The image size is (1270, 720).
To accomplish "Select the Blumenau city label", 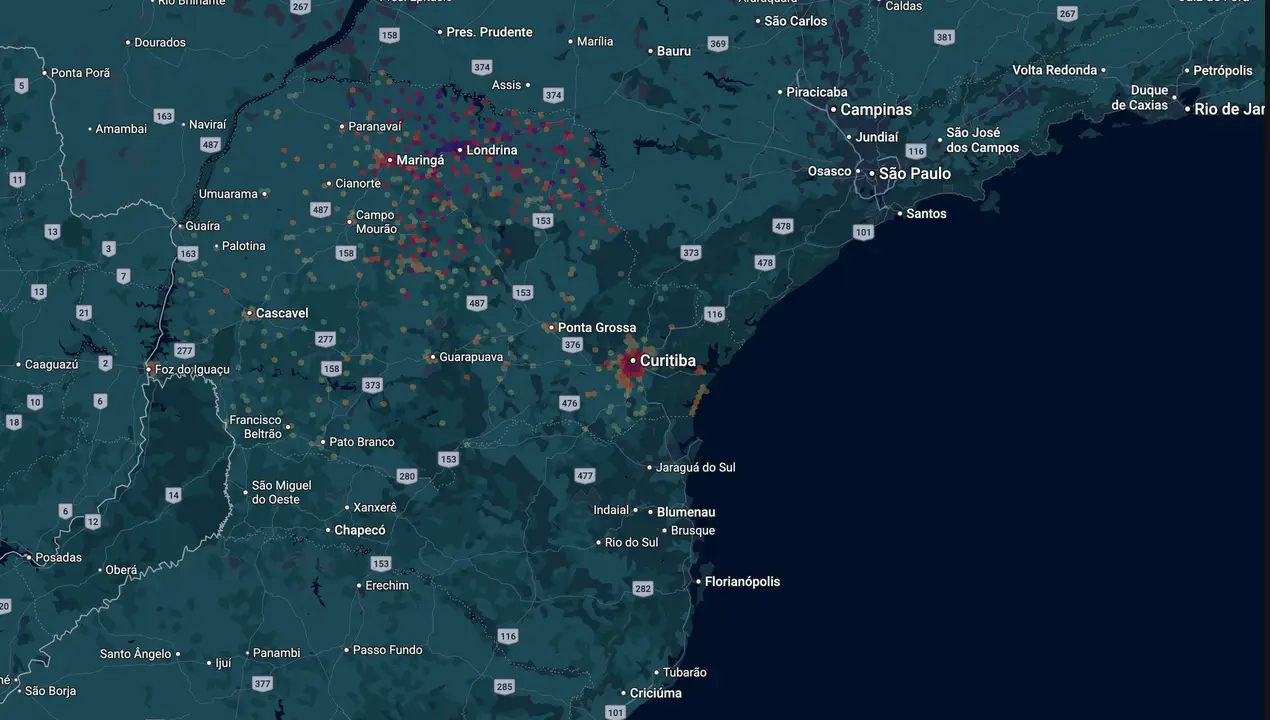I will (686, 512).
